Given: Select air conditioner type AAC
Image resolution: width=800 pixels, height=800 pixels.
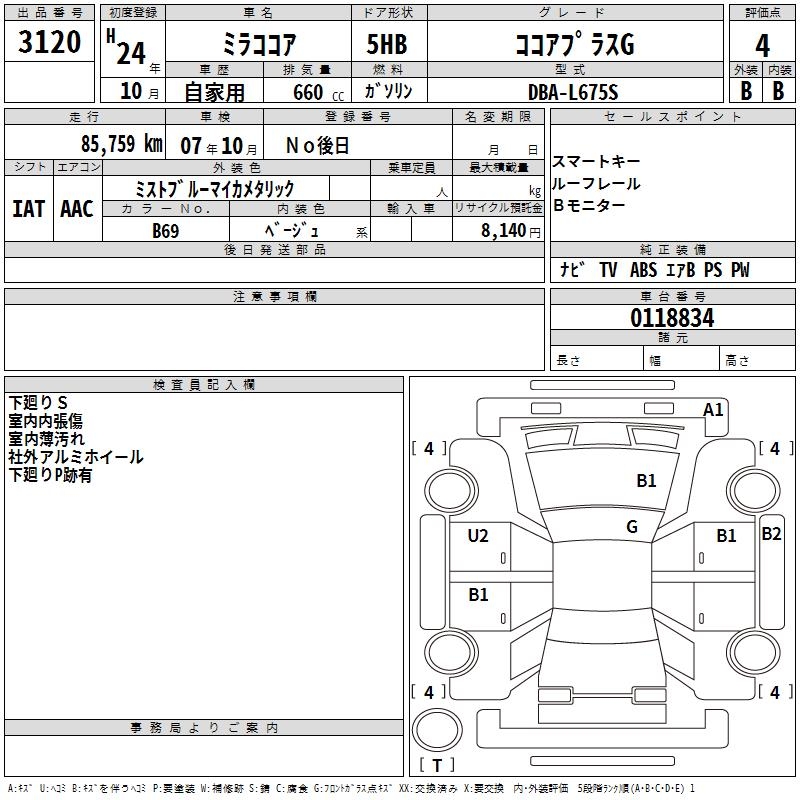Looking at the screenshot, I should click(x=77, y=209).
